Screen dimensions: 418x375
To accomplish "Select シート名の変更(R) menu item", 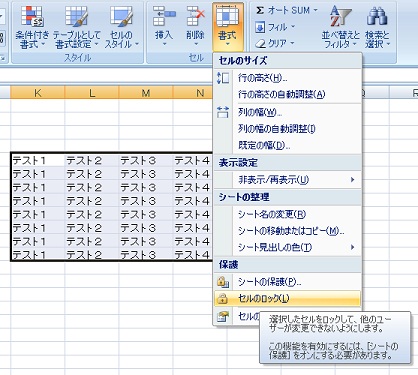I will (287, 214).
